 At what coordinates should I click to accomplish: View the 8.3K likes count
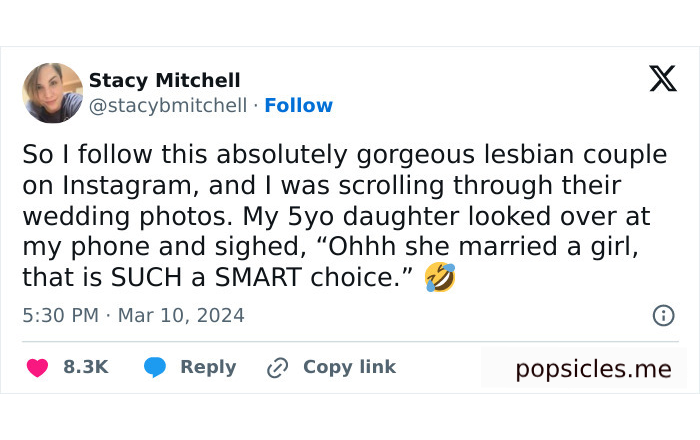click(x=85, y=367)
